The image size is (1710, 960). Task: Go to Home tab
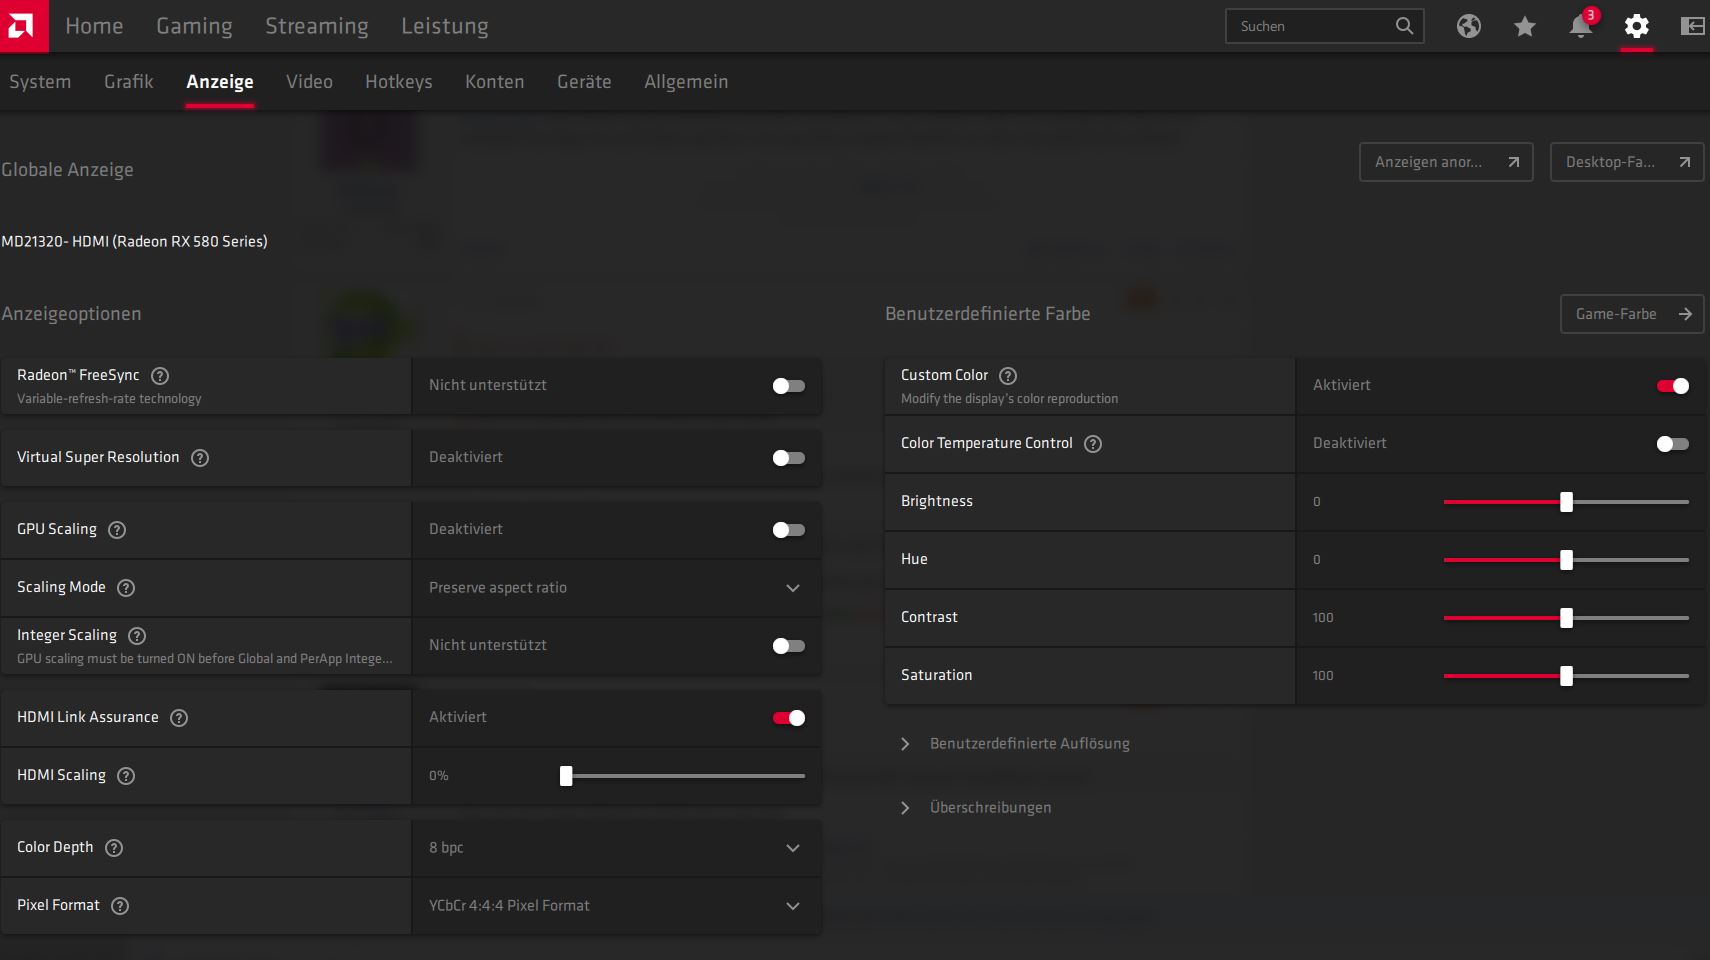click(x=94, y=26)
